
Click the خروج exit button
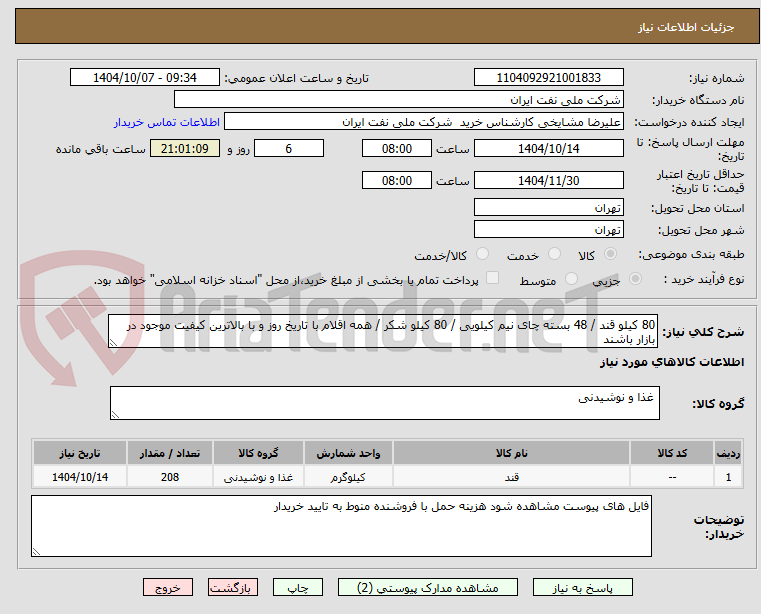[x=167, y=587]
